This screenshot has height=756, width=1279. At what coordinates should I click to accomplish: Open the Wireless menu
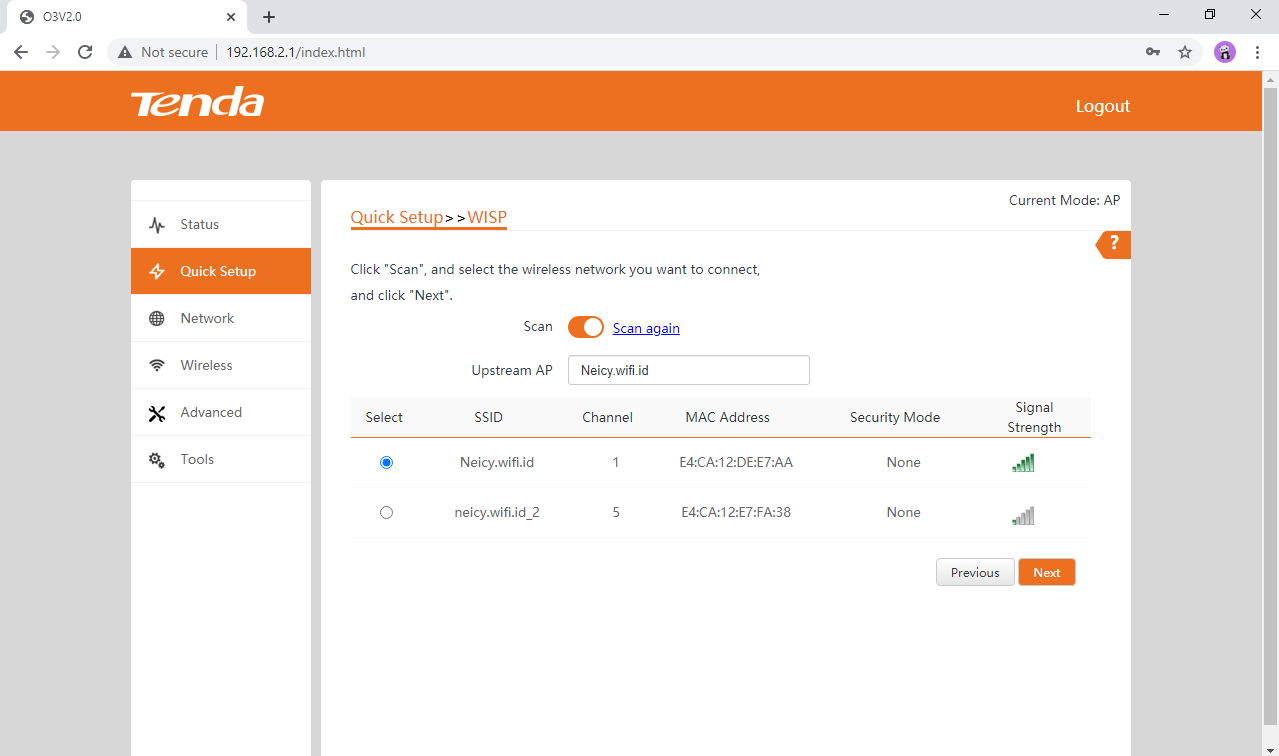pos(221,366)
